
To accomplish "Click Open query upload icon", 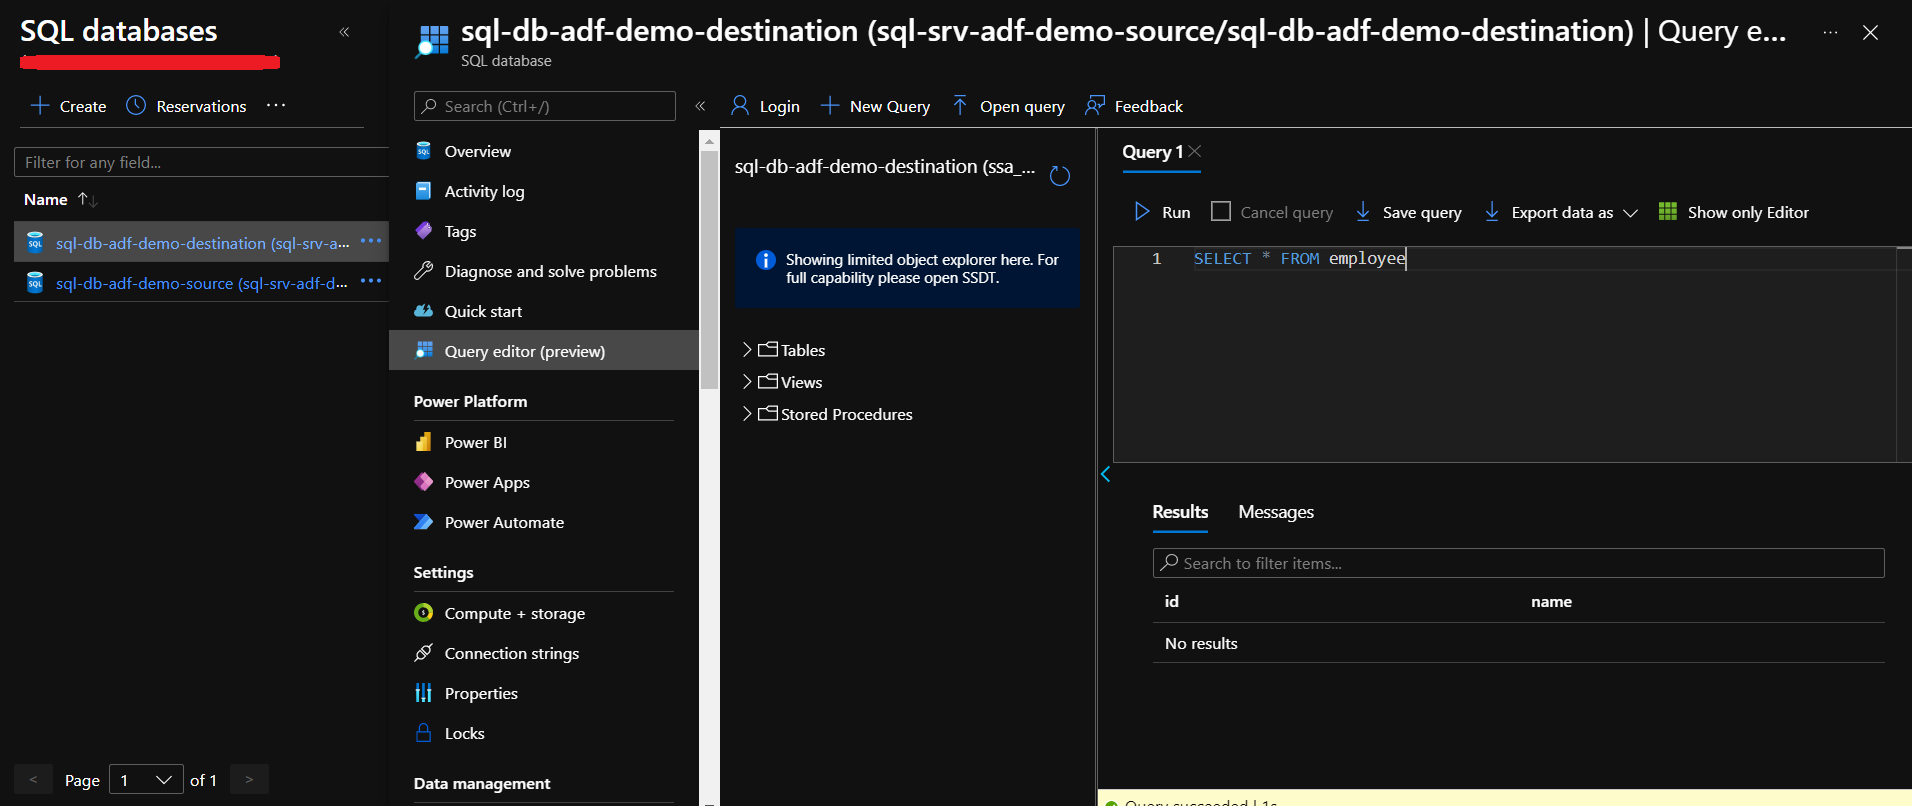I will coord(960,106).
